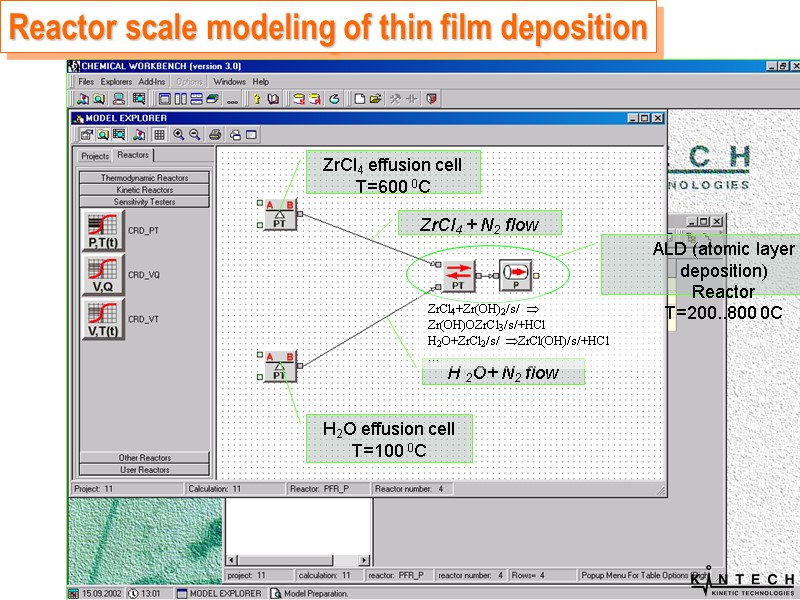Click the circular refresh icon
800x600 pixels.
334,99
